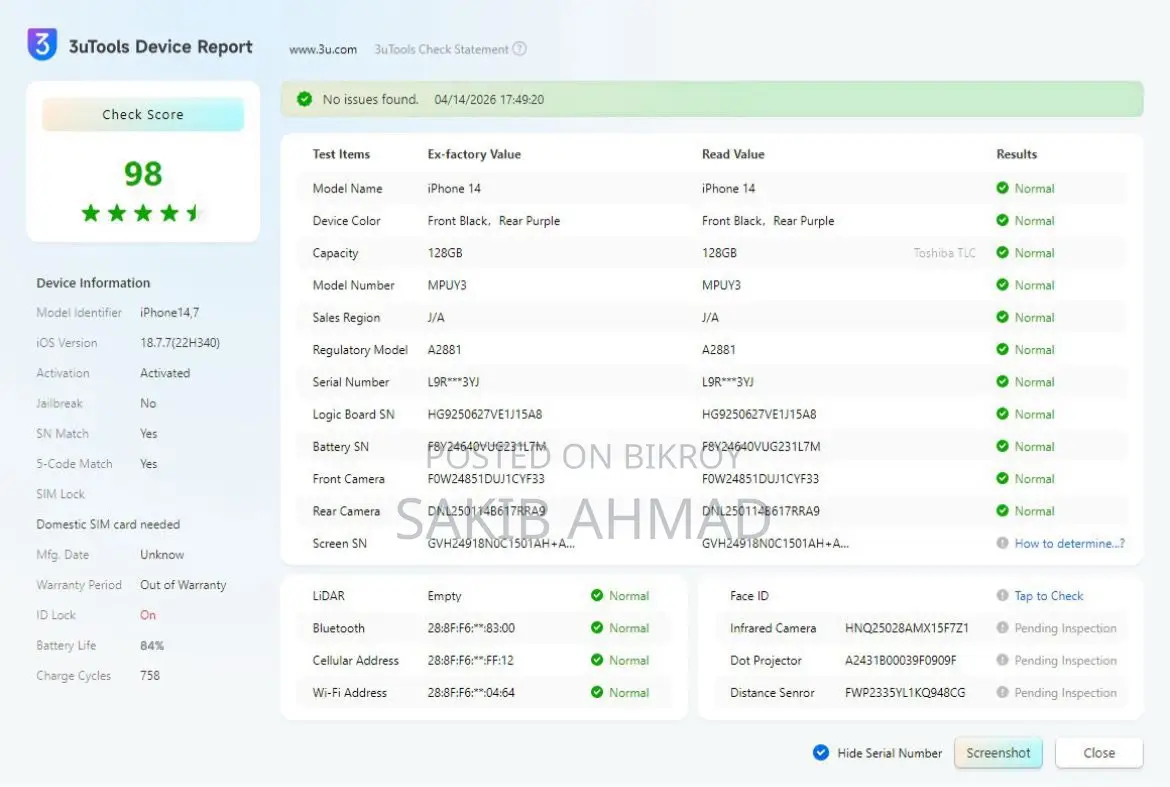Click the Read Value column header
The width and height of the screenshot is (1170, 787).
pyautogui.click(x=733, y=154)
